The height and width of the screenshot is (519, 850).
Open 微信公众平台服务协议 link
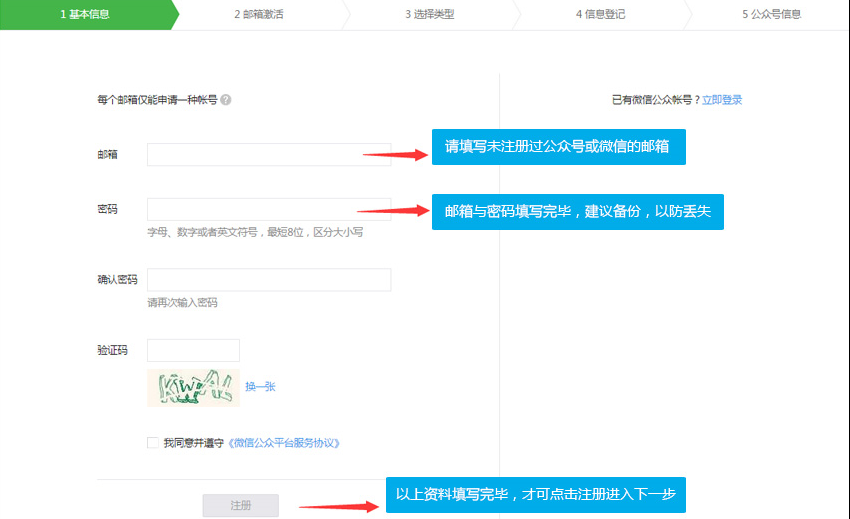tap(291, 442)
